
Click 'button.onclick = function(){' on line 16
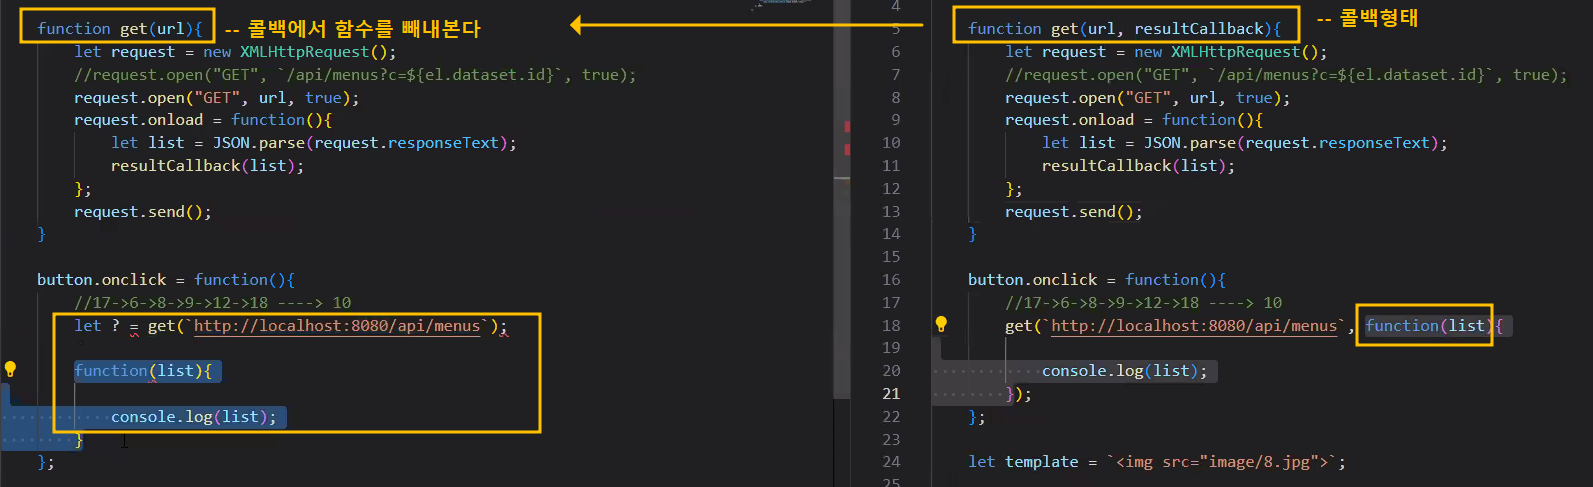(1097, 280)
